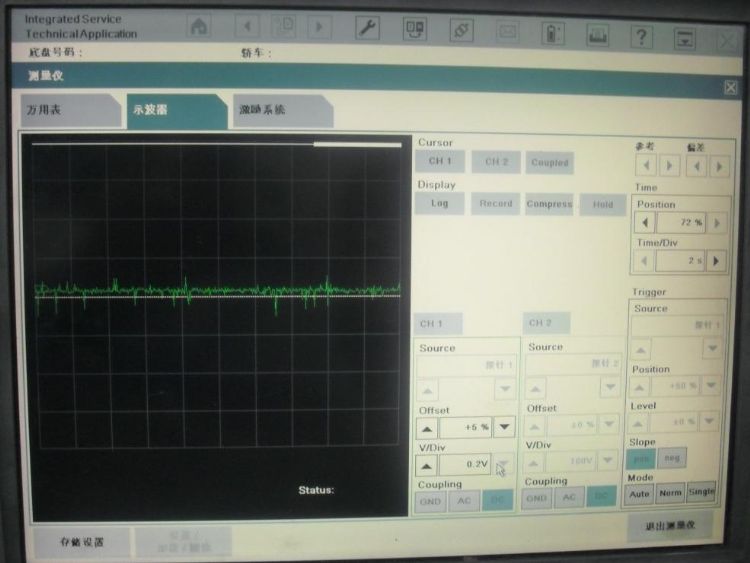Viewport: 750px width, 563px height.
Task: Click the battery status icon
Action: pos(552,33)
